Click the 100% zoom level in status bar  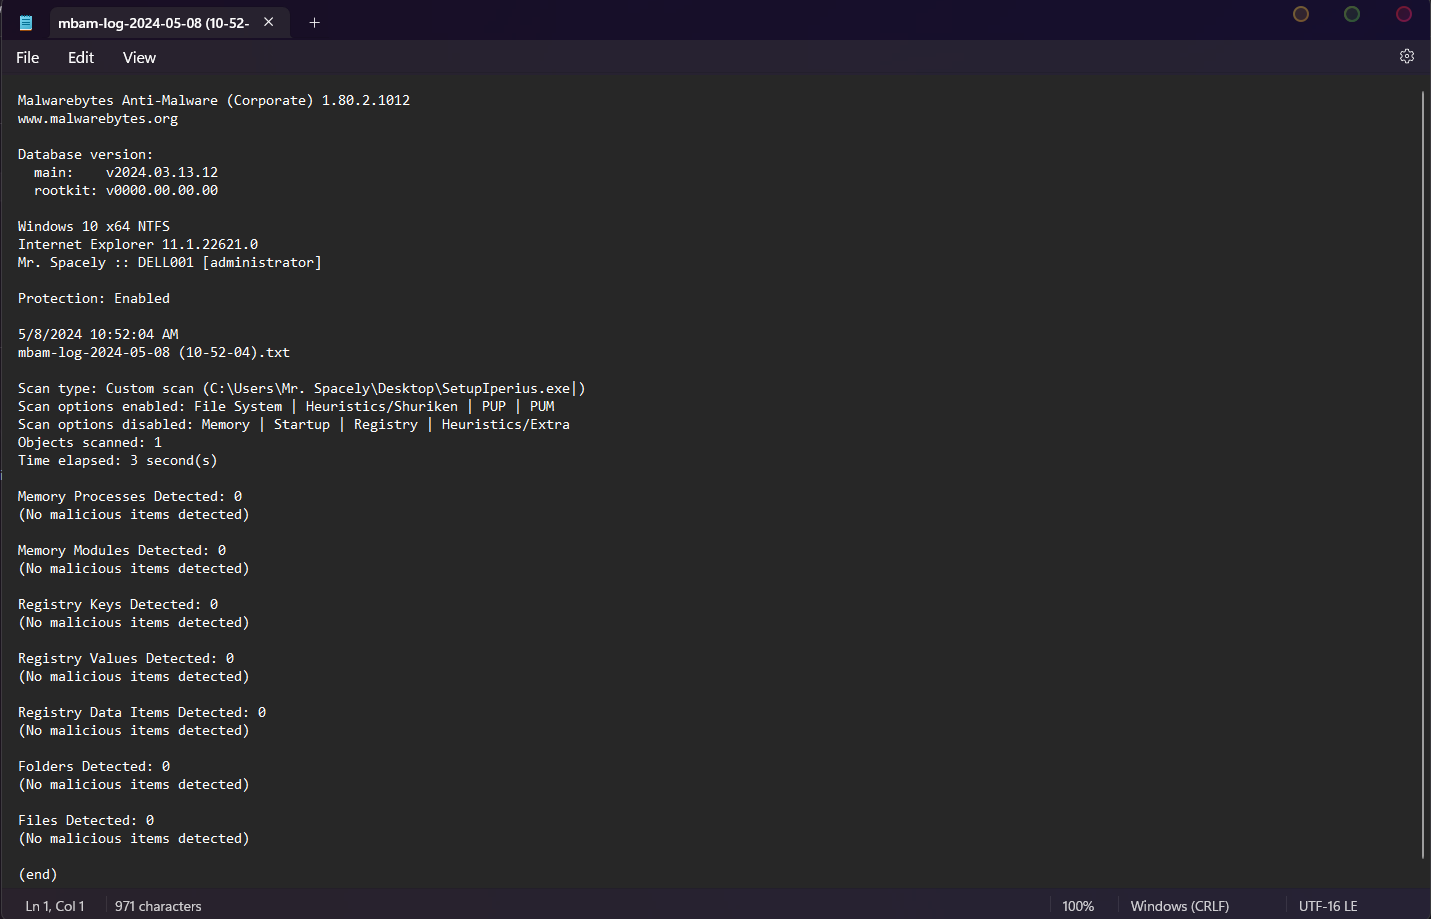(x=1078, y=906)
